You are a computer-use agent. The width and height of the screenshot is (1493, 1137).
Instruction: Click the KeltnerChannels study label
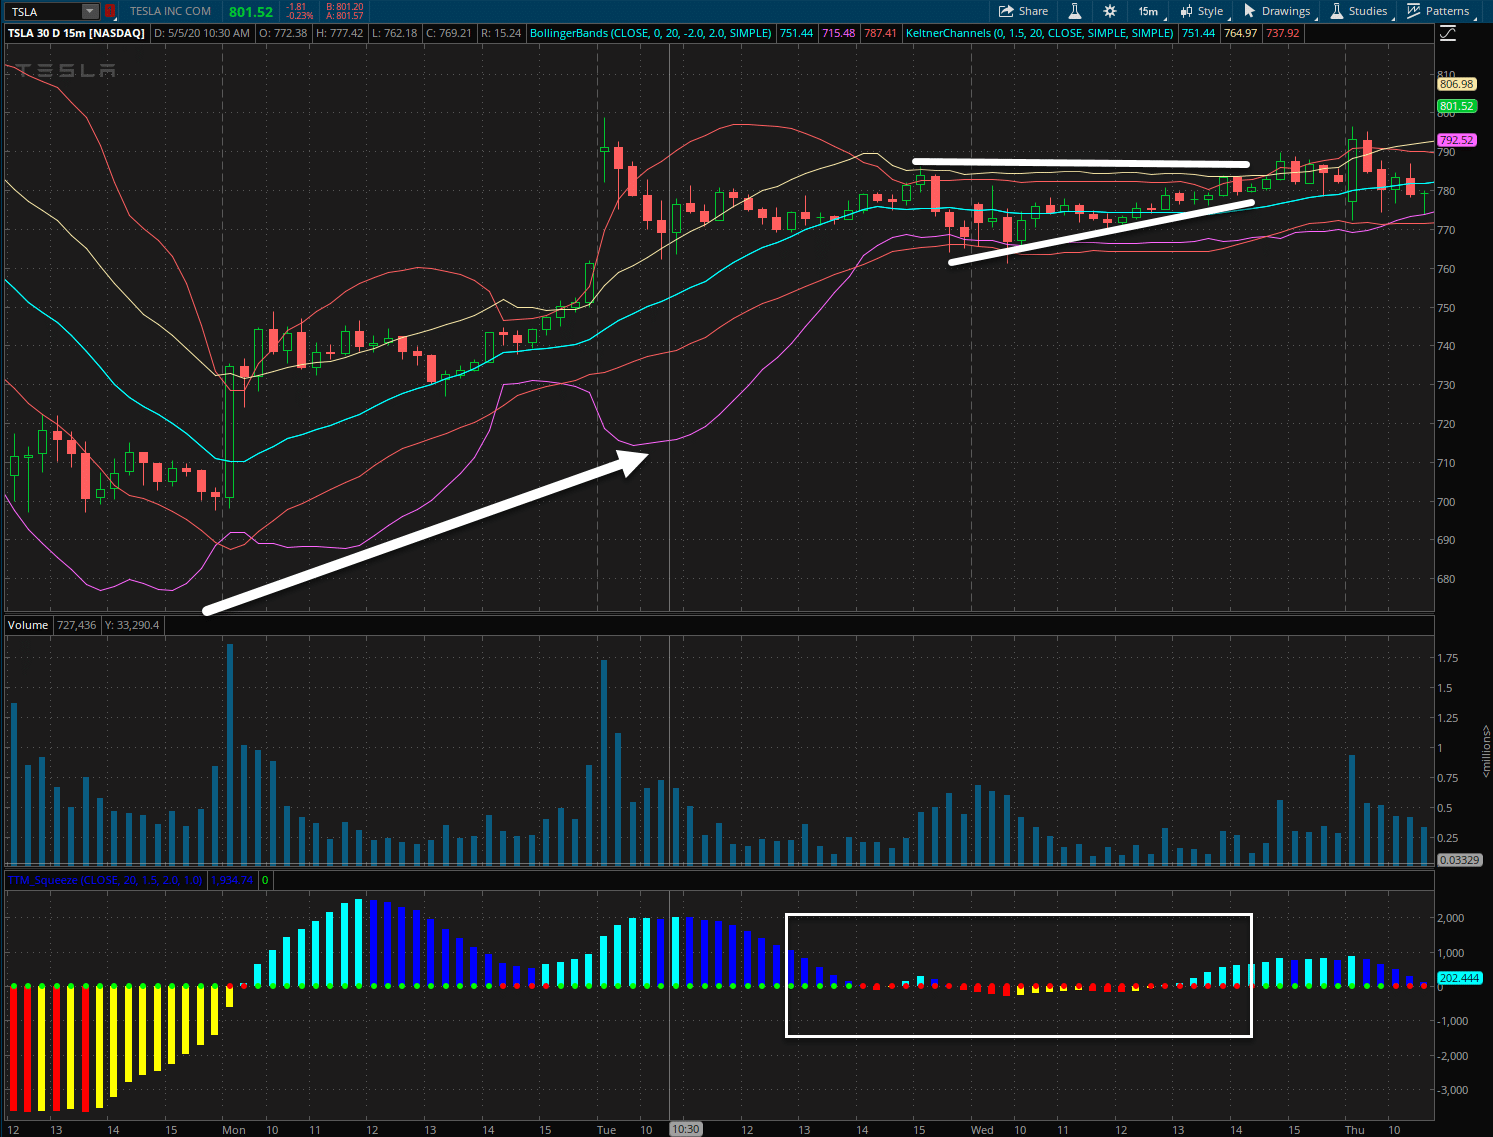(x=1040, y=33)
